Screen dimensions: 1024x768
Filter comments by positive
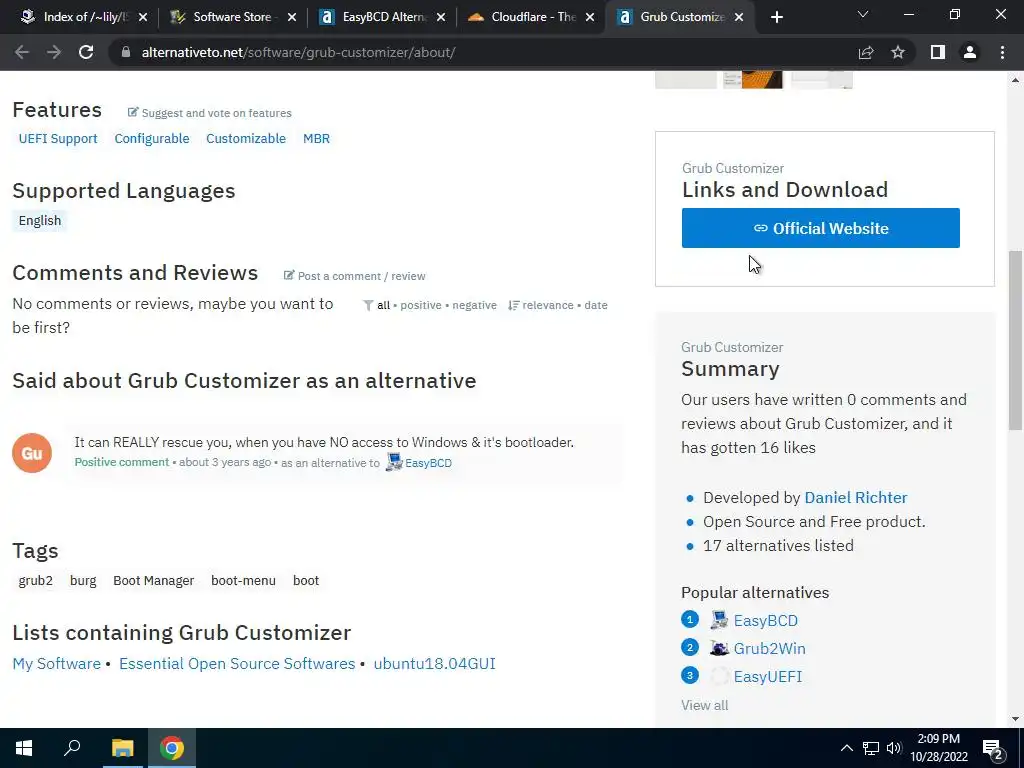(x=421, y=305)
